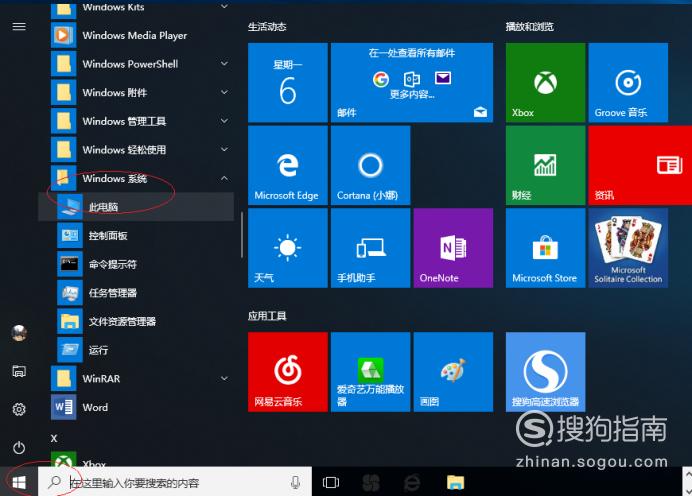This screenshot has width=692, height=496.
Task: Launch 网易云音乐 tile
Action: point(288,372)
